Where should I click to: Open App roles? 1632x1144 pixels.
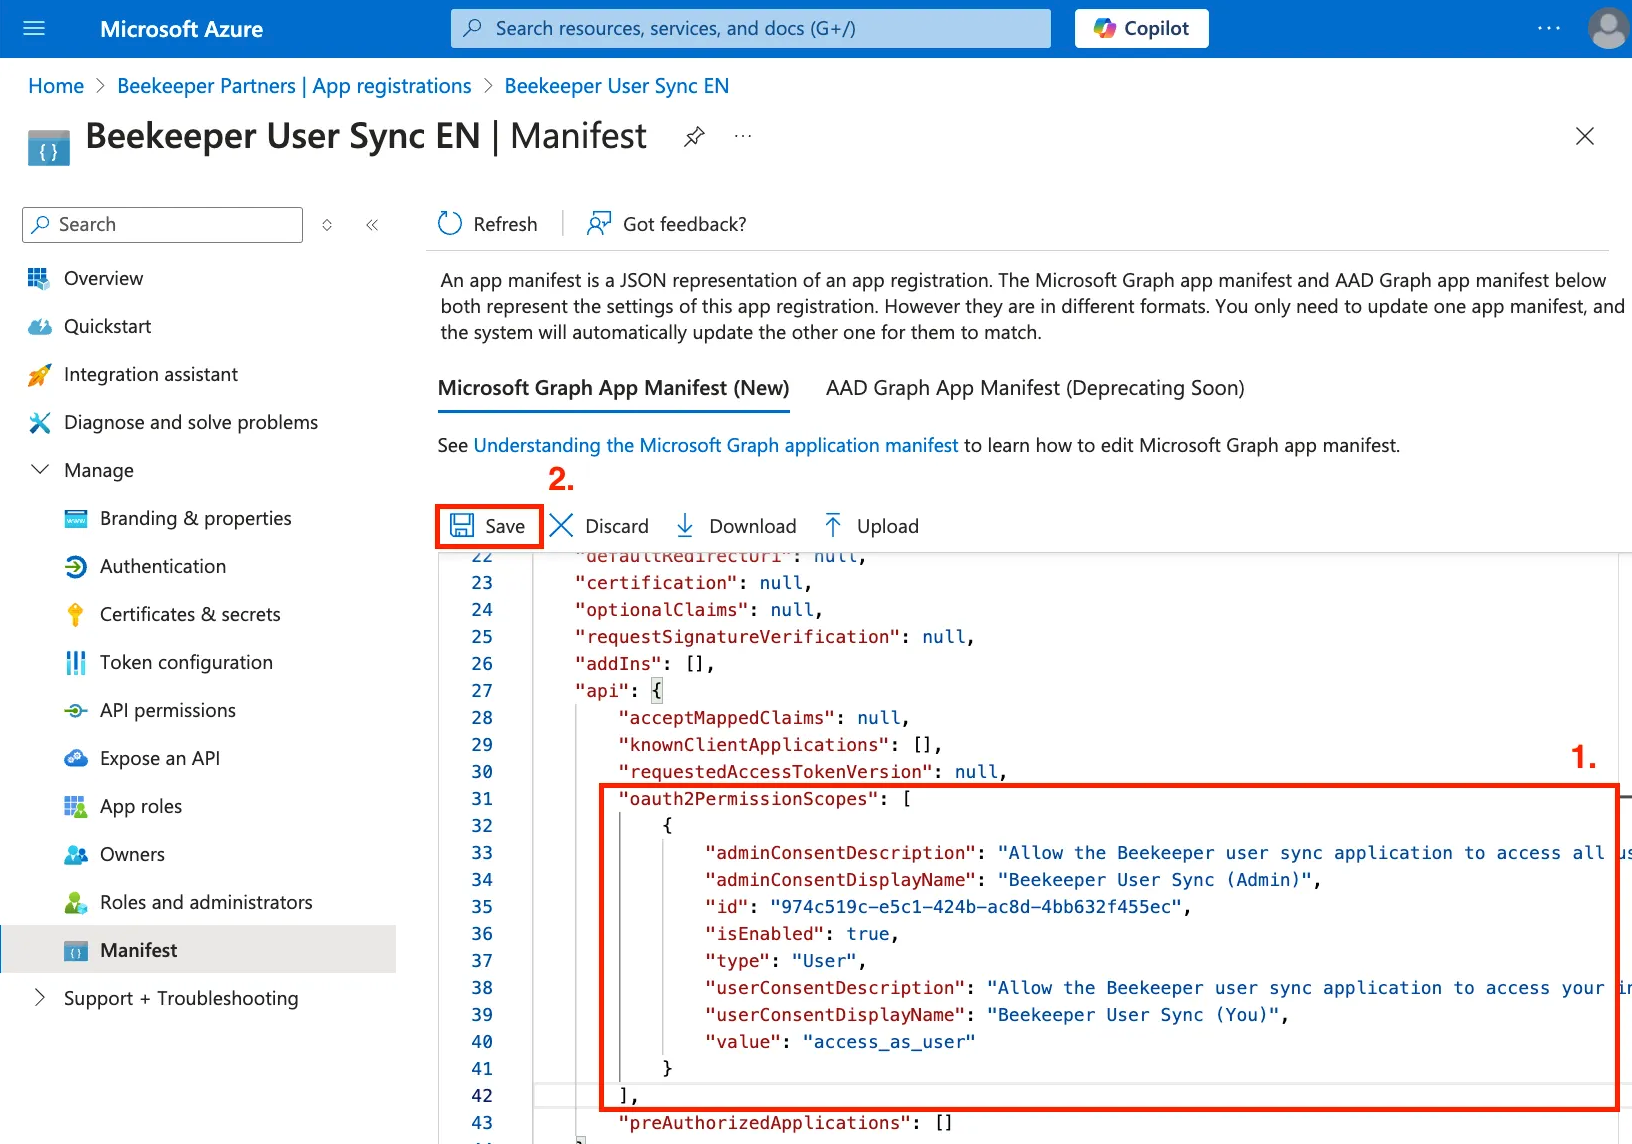[141, 806]
